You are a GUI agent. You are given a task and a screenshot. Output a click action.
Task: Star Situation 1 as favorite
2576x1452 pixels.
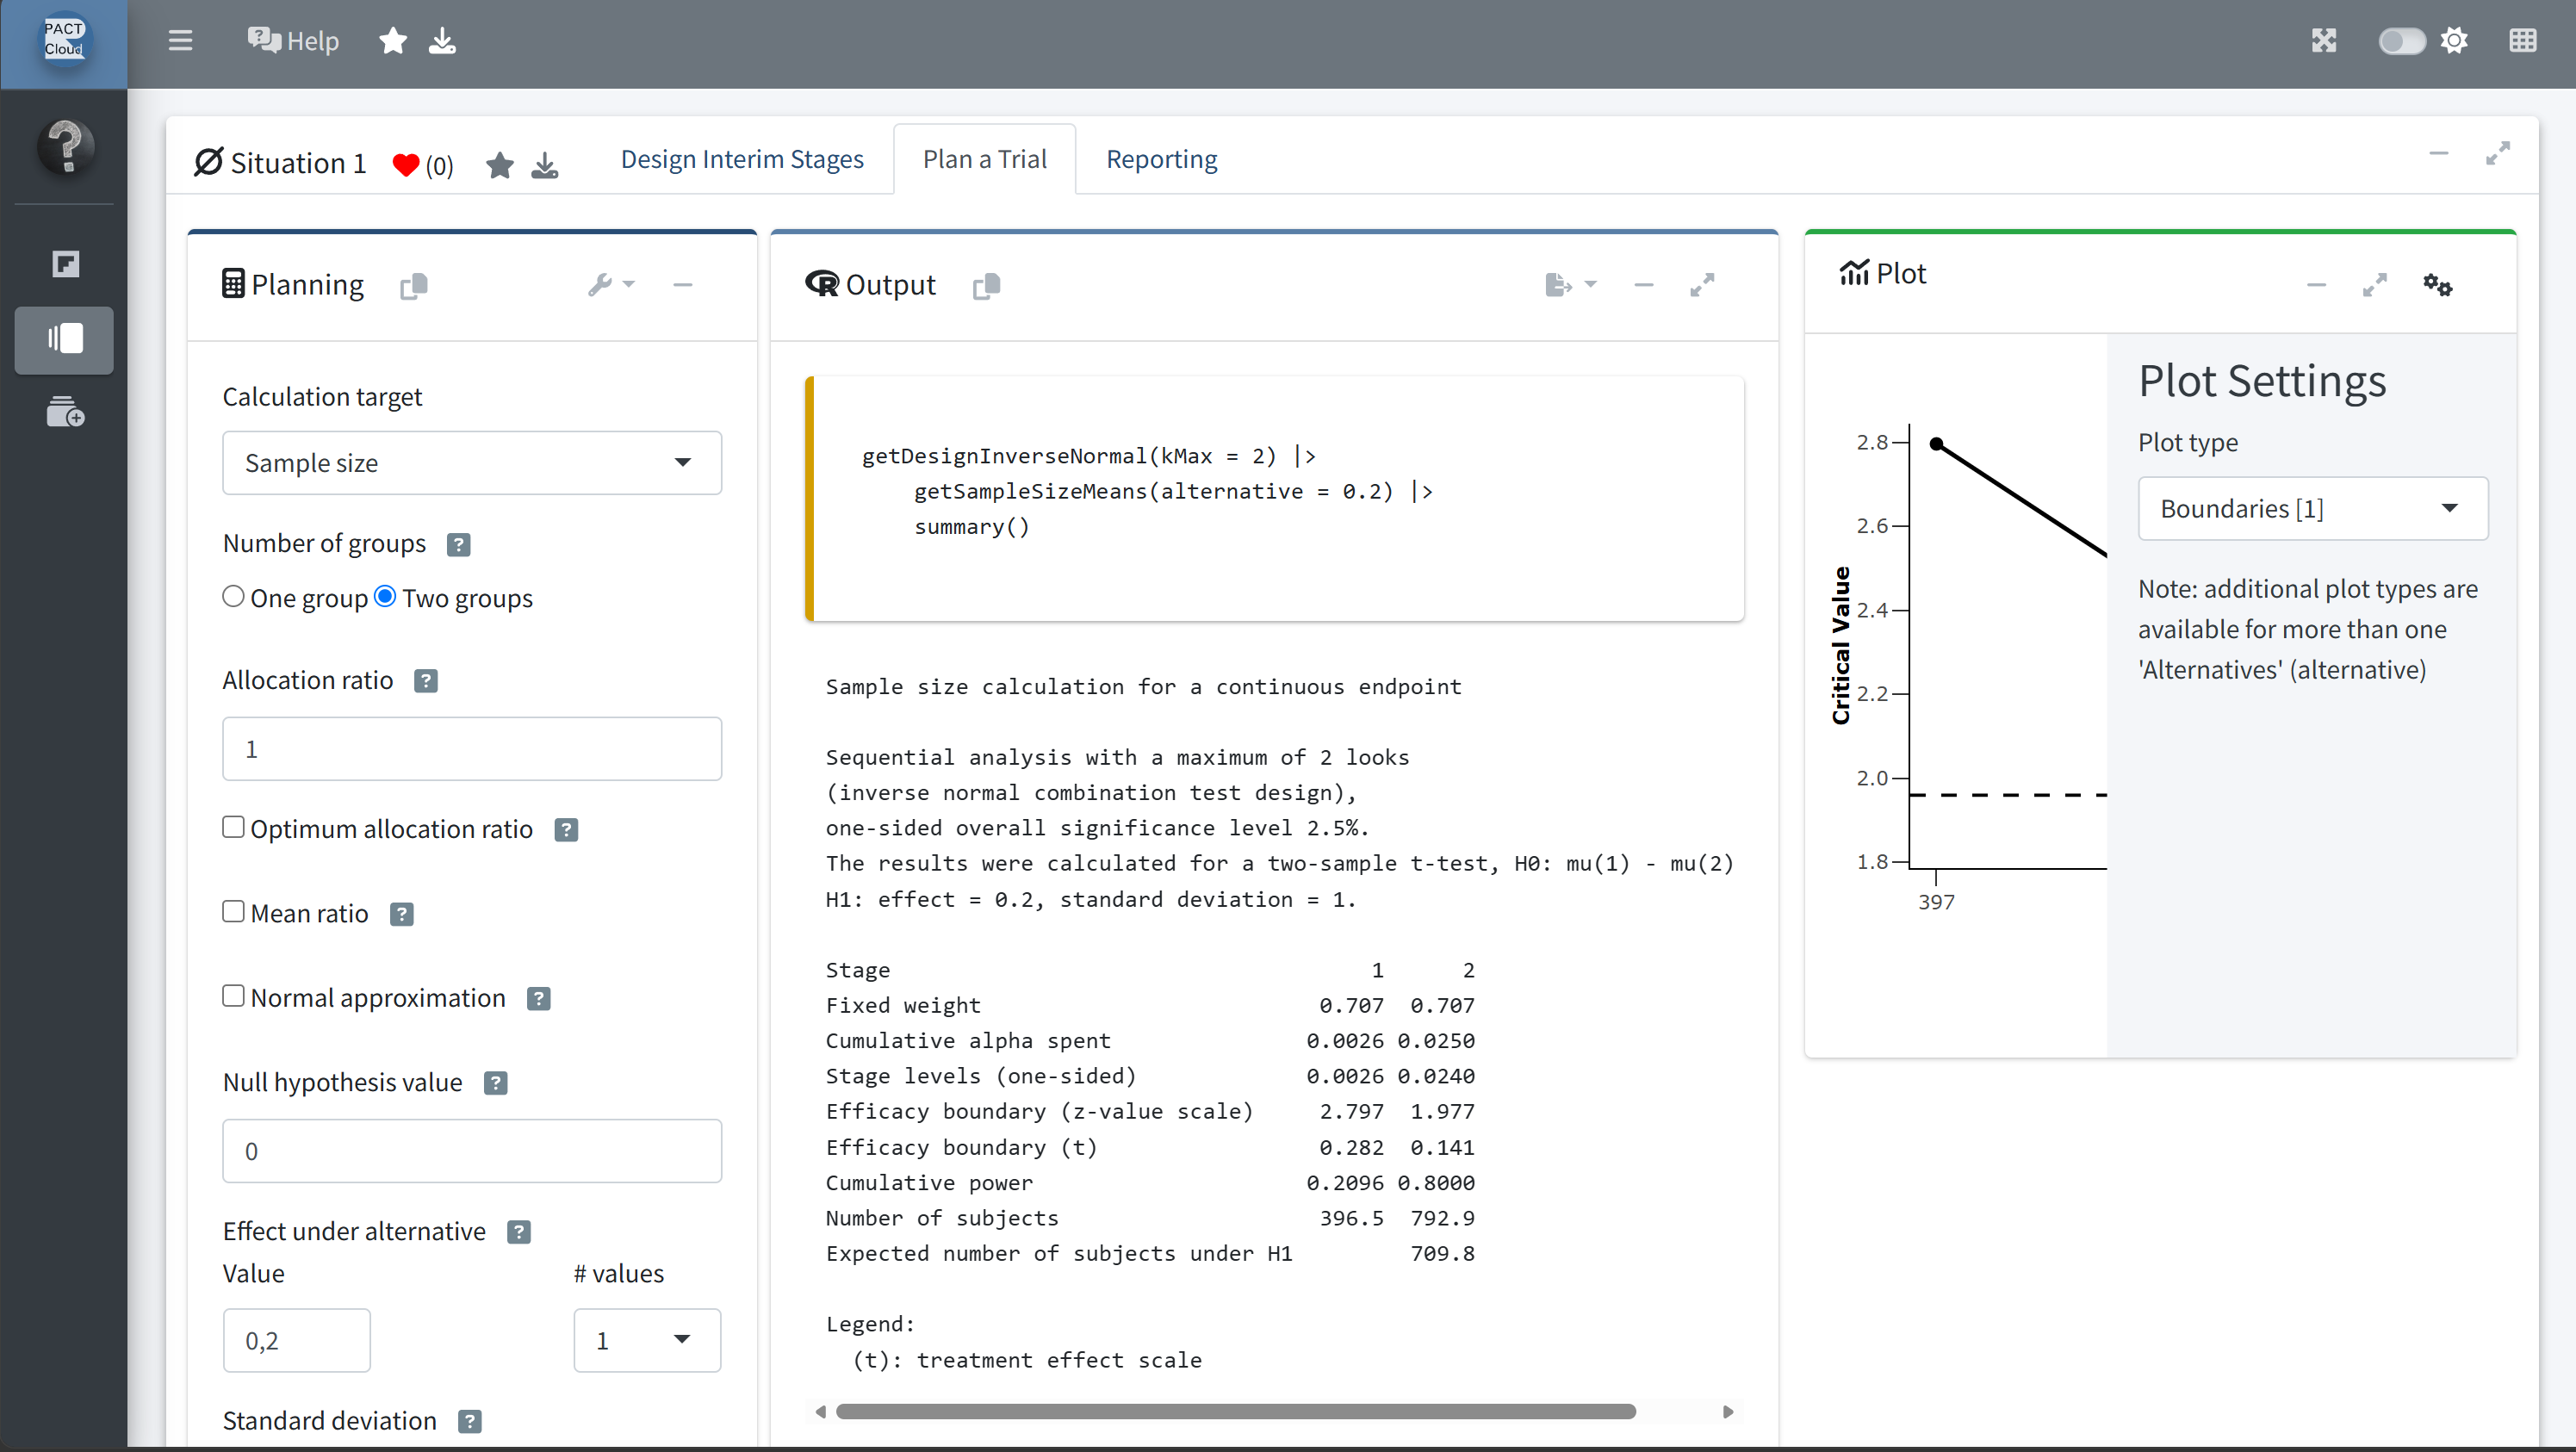click(500, 165)
